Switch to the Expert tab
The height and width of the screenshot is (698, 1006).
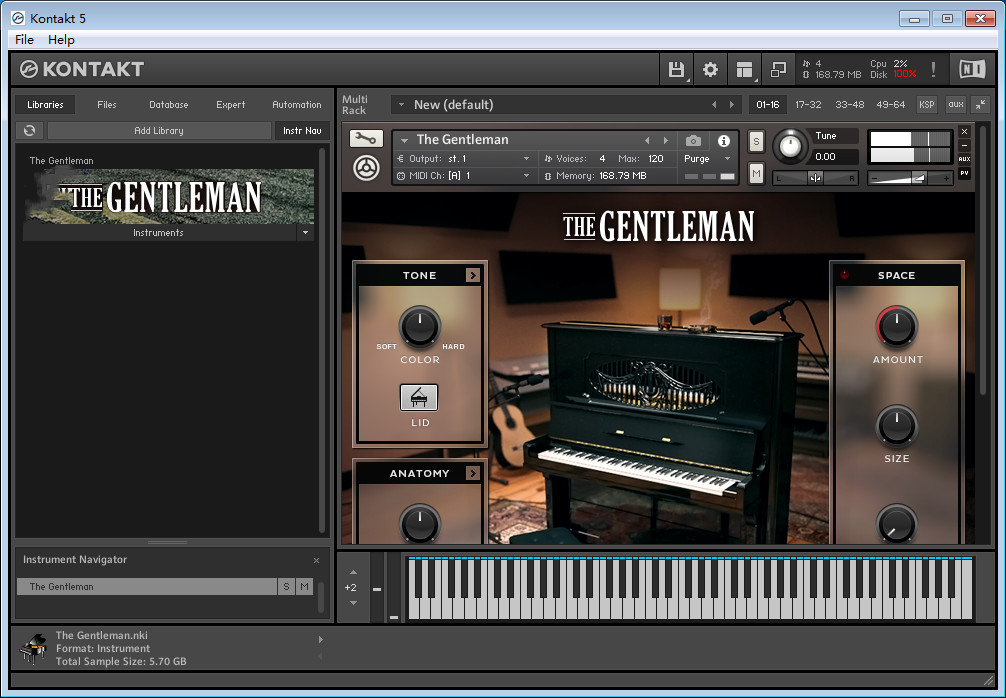point(230,105)
